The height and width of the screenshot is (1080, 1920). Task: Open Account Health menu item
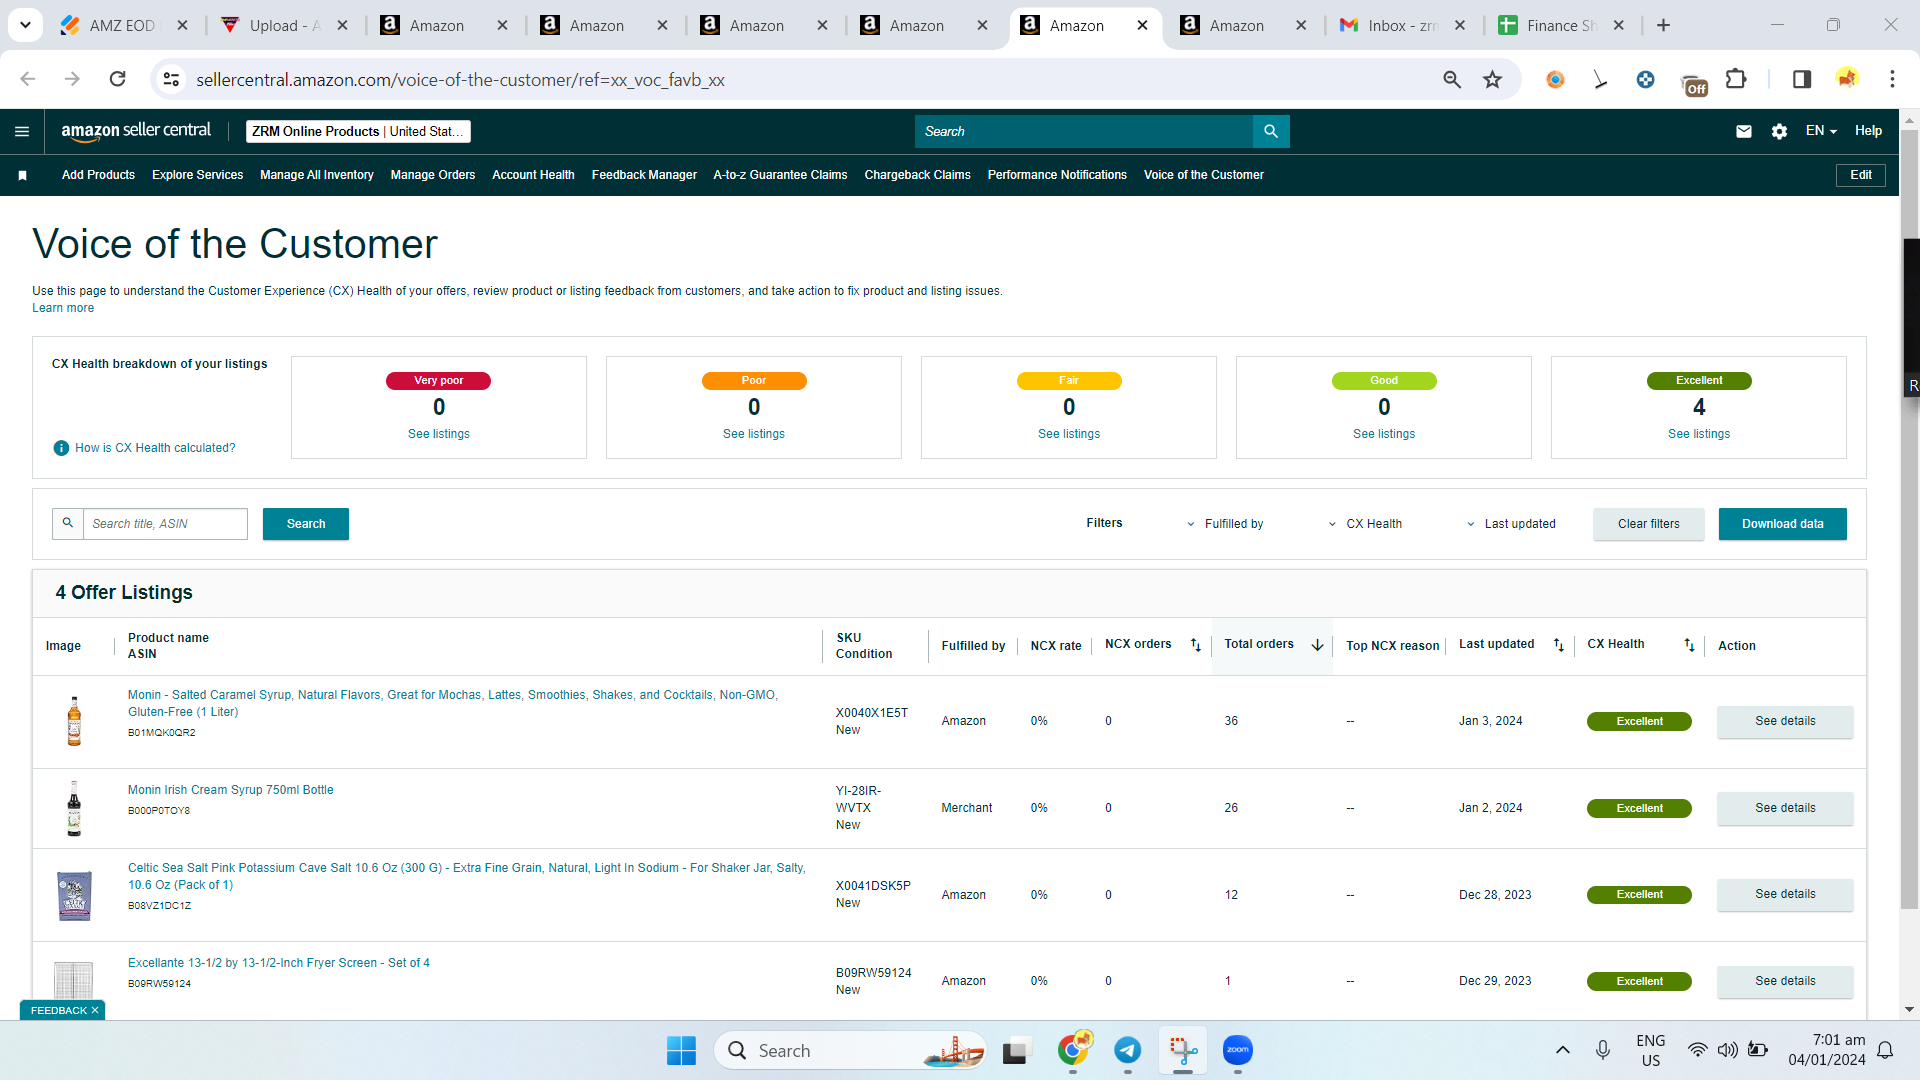[x=533, y=175]
